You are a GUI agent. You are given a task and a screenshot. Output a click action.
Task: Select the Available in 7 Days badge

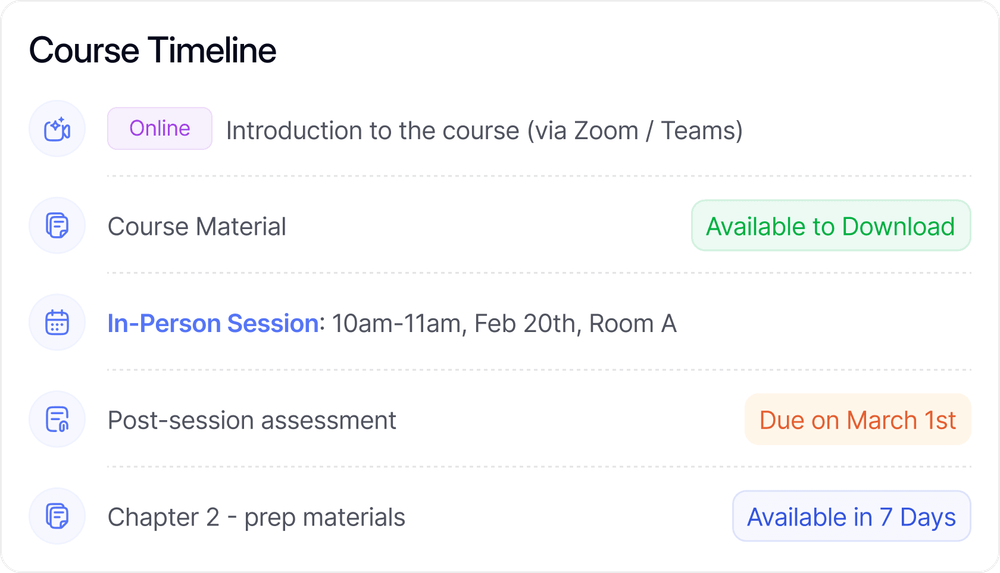point(851,517)
